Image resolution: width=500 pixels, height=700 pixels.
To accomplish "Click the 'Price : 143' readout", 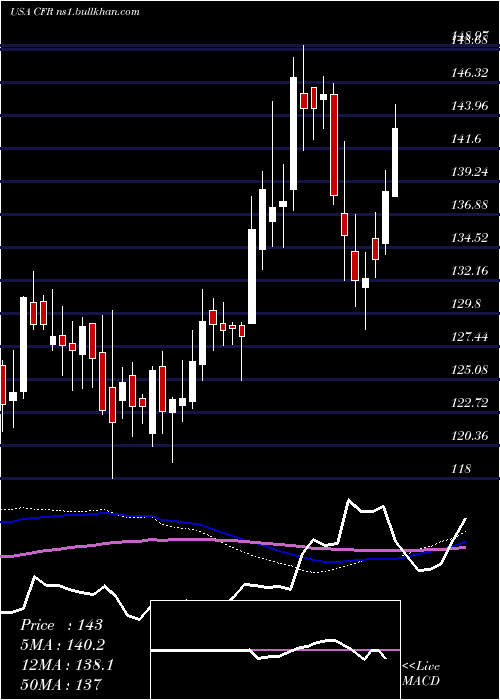I will 62,625.
